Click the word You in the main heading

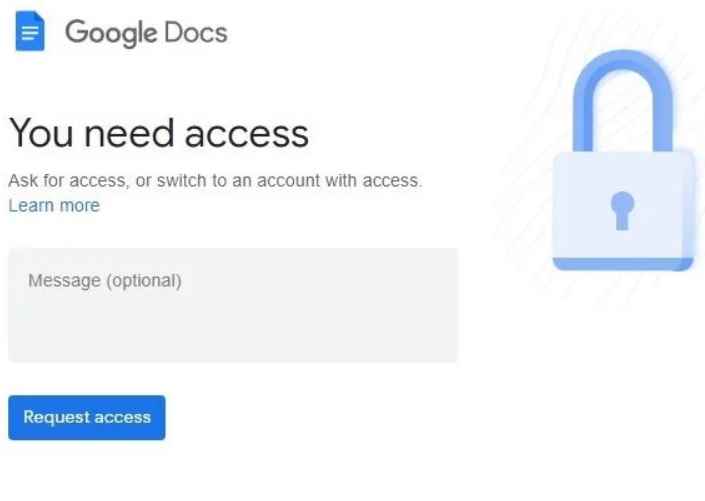[40, 132]
